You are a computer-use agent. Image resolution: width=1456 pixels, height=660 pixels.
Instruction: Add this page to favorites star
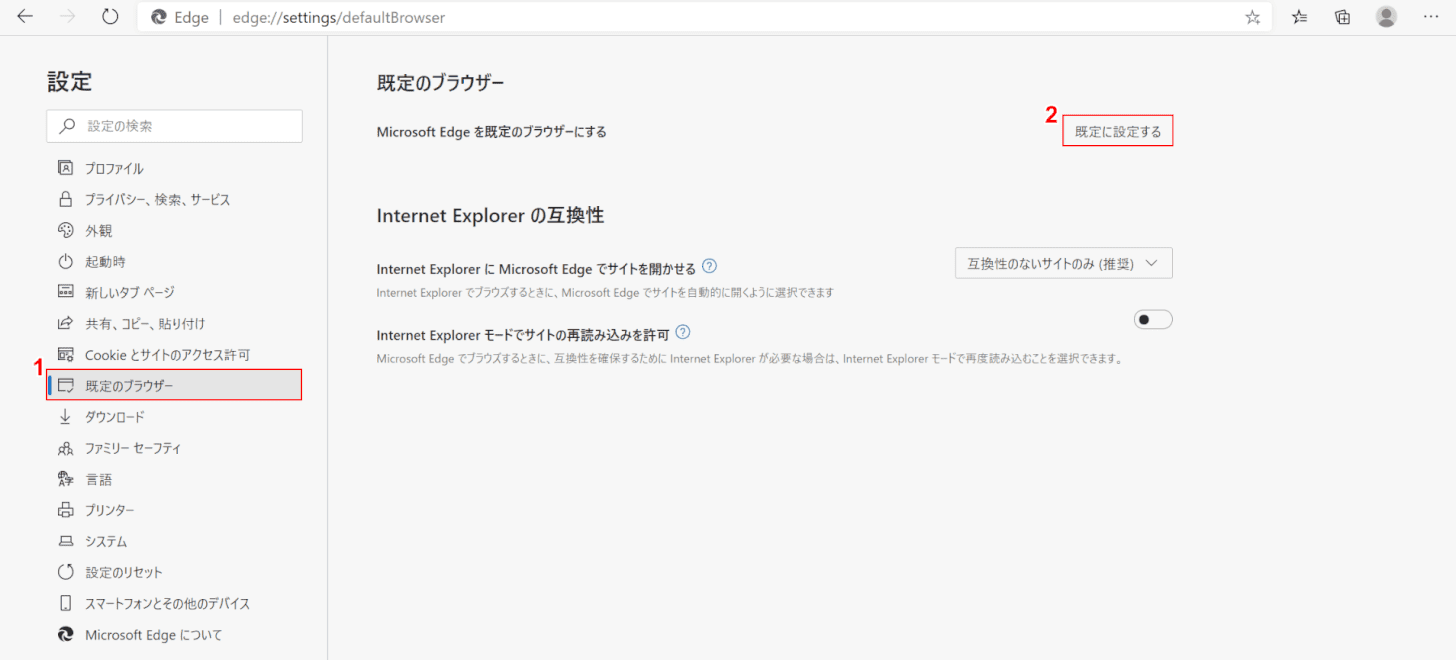pos(1253,17)
